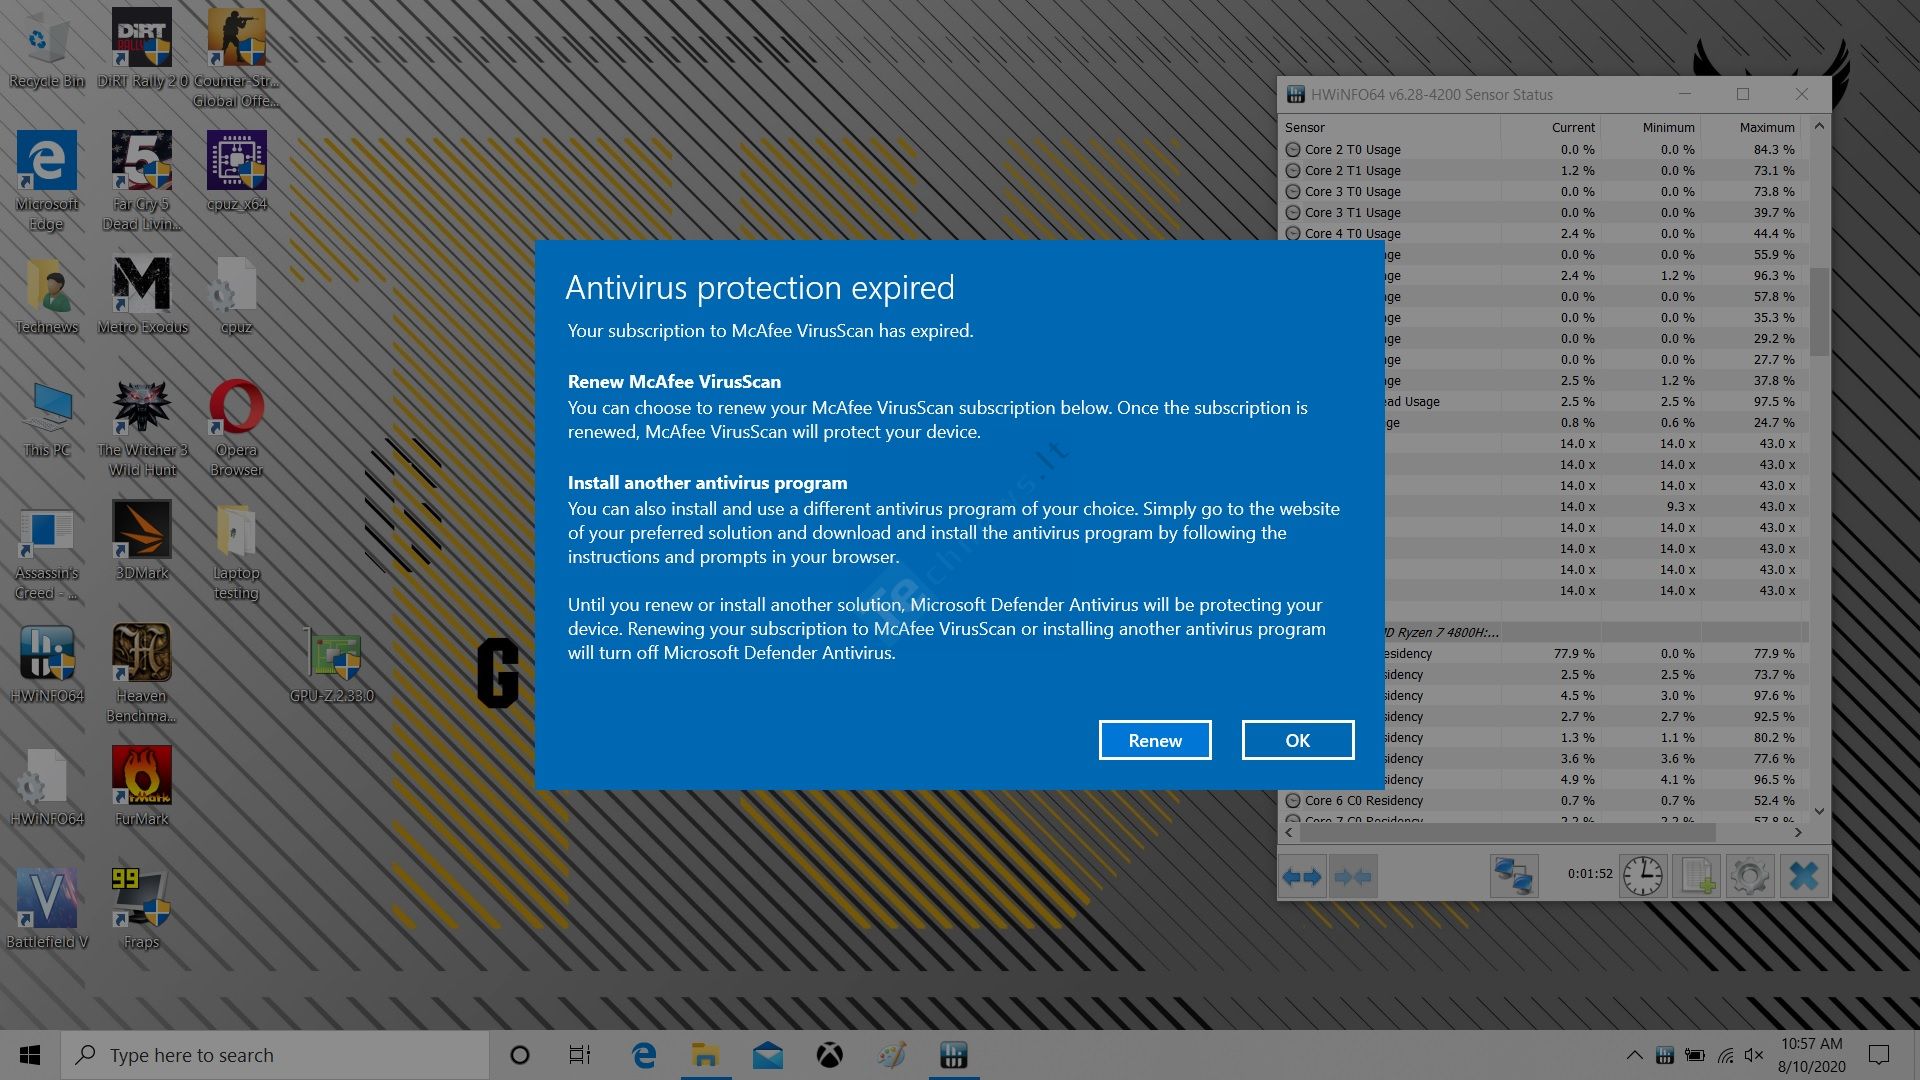Select the Core 2 T1 Usage row
Viewport: 1920px width, 1080px height.
(x=1544, y=170)
